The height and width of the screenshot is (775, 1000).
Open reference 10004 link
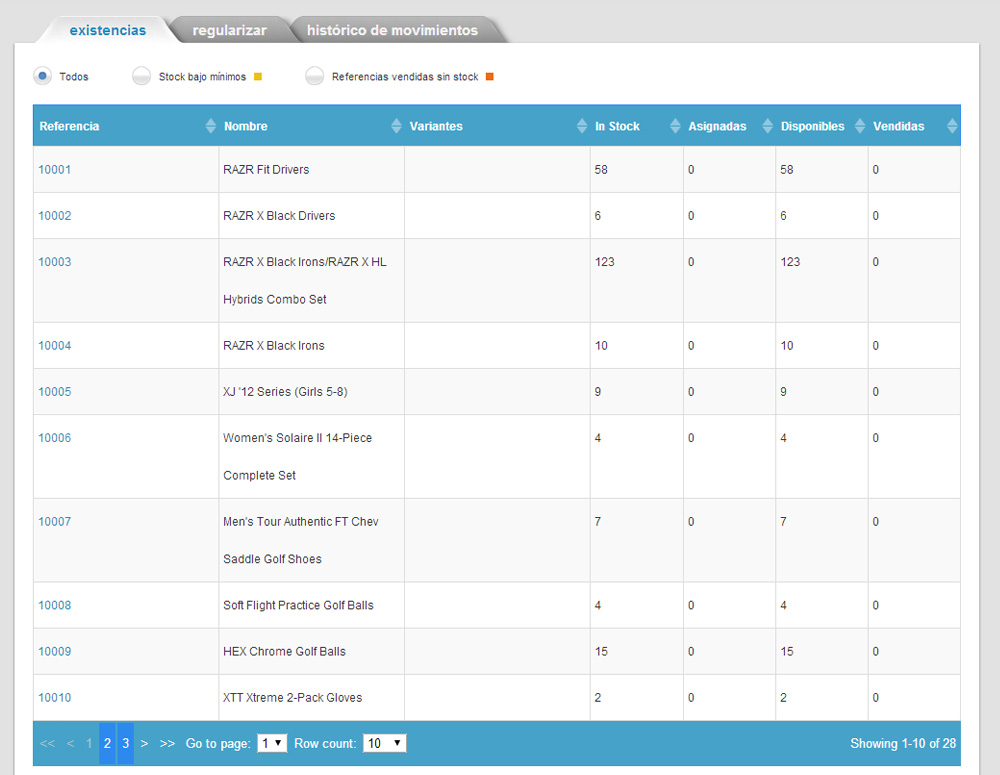tap(55, 346)
